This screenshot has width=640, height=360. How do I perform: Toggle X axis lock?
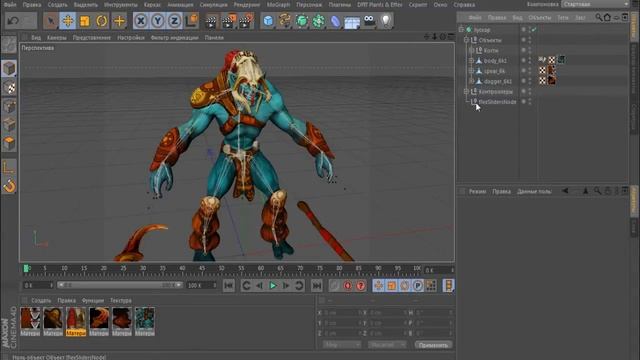(x=140, y=20)
